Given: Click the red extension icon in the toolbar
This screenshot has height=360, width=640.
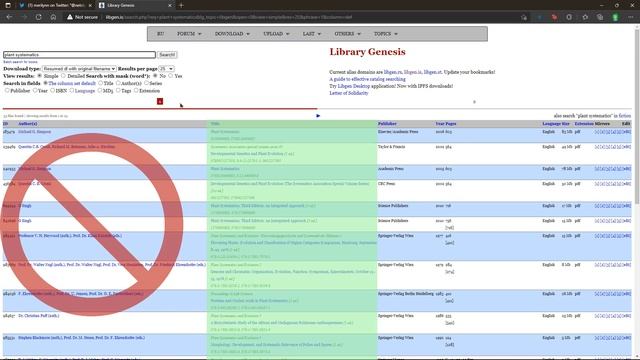Looking at the screenshot, I should [x=554, y=17].
